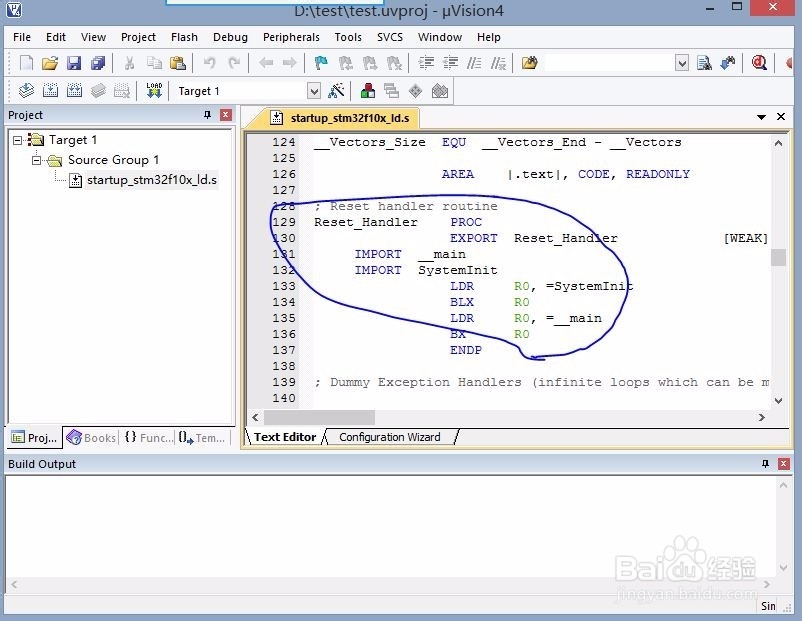Pin the Build Output panel

pos(765,463)
